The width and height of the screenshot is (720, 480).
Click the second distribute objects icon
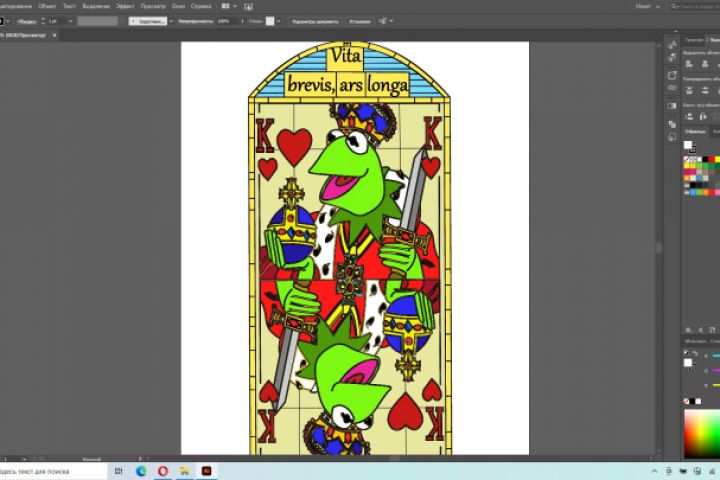pyautogui.click(x=705, y=91)
